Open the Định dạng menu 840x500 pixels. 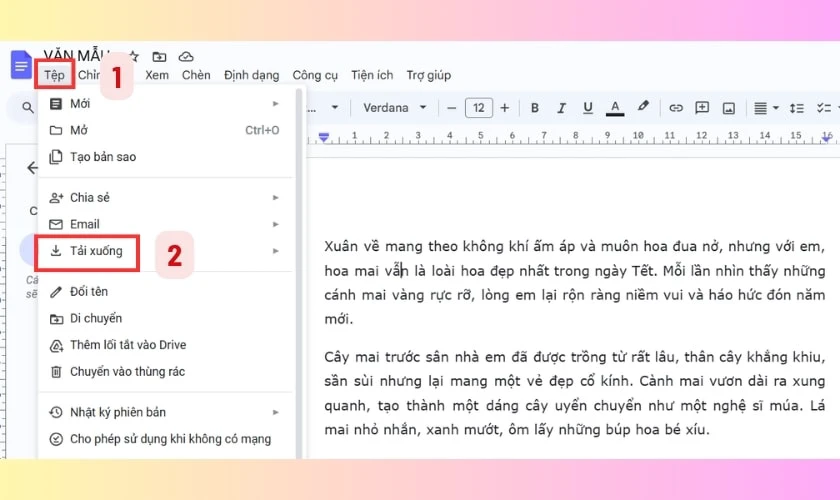[x=251, y=75]
